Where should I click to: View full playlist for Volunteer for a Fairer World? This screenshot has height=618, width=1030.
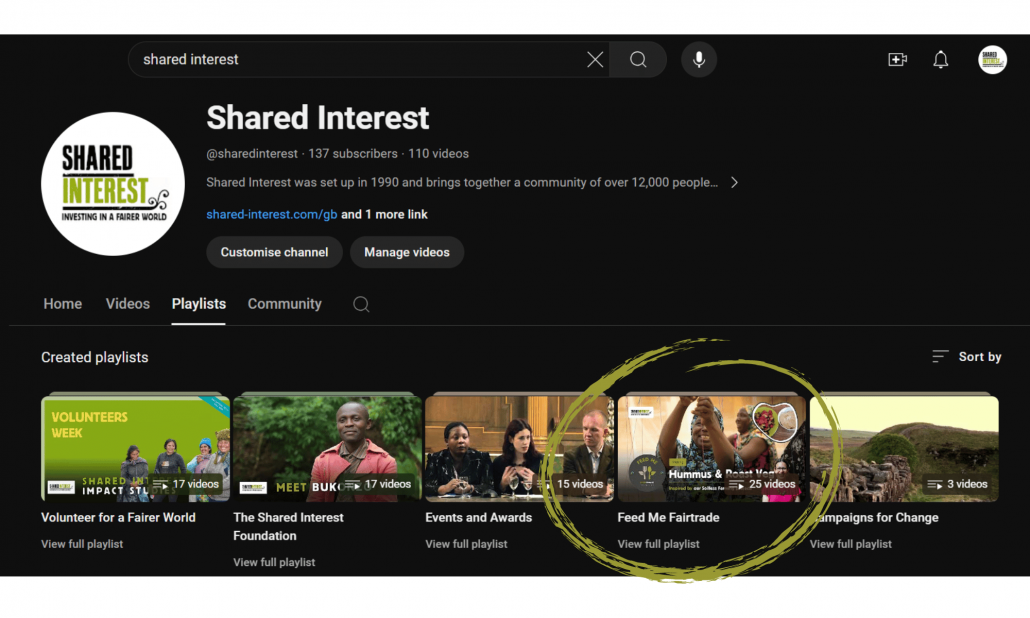82,544
